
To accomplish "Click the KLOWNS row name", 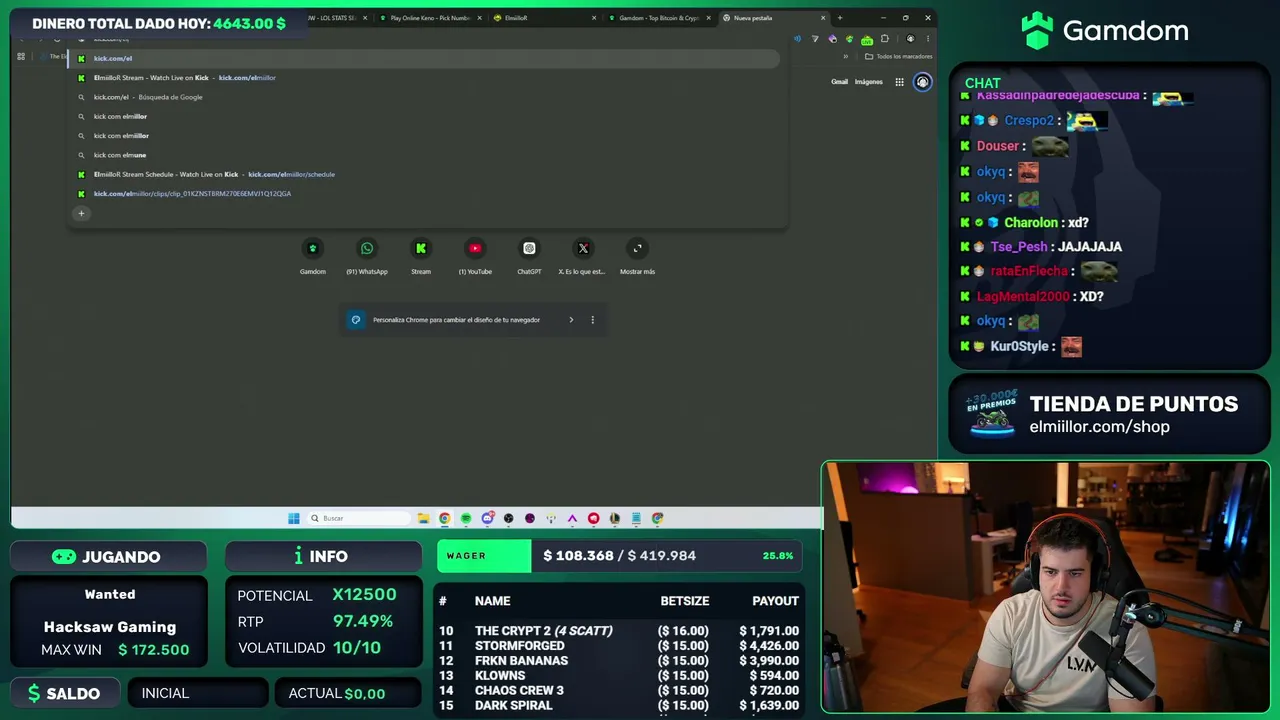I will coord(500,676).
